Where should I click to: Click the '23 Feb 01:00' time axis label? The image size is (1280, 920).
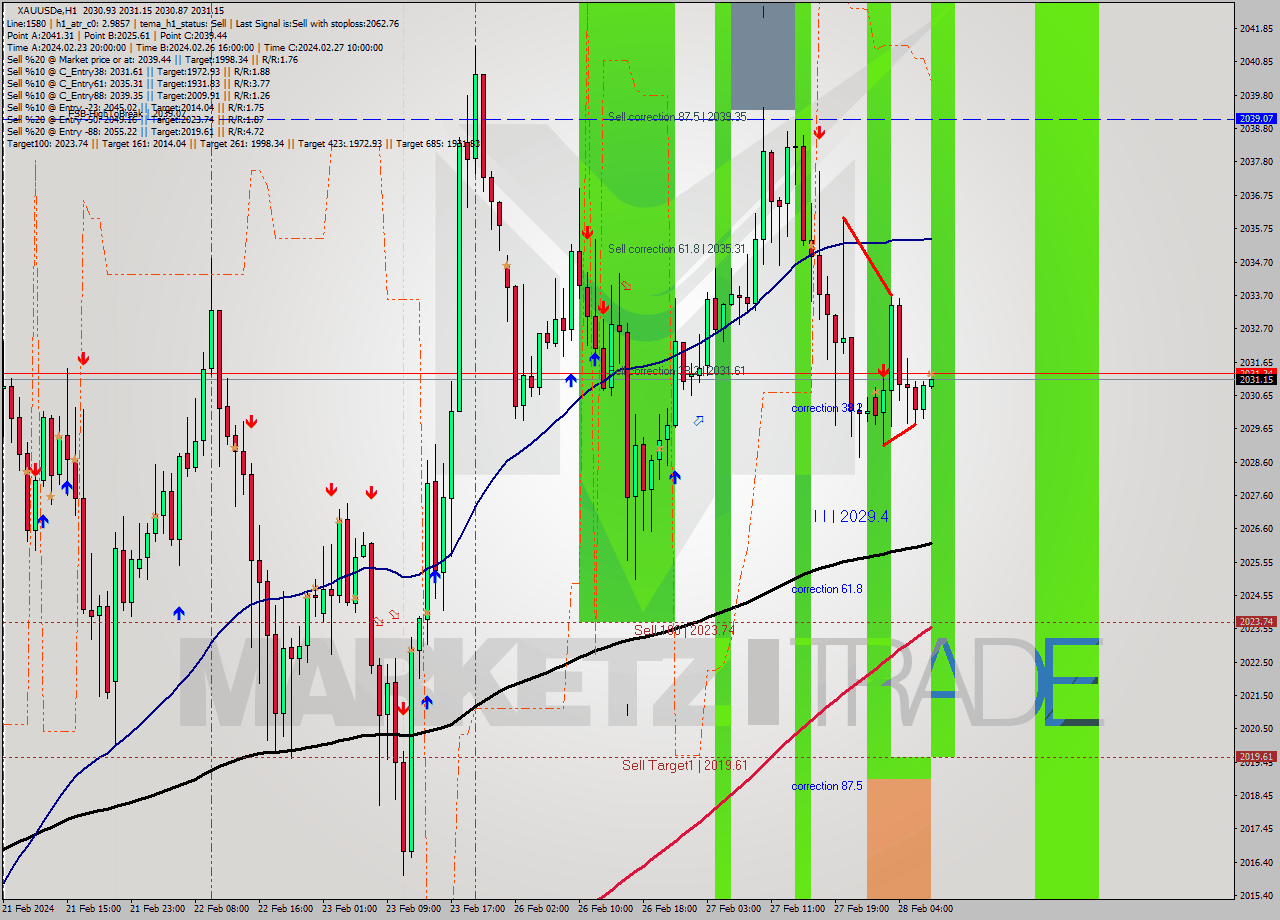click(x=349, y=909)
